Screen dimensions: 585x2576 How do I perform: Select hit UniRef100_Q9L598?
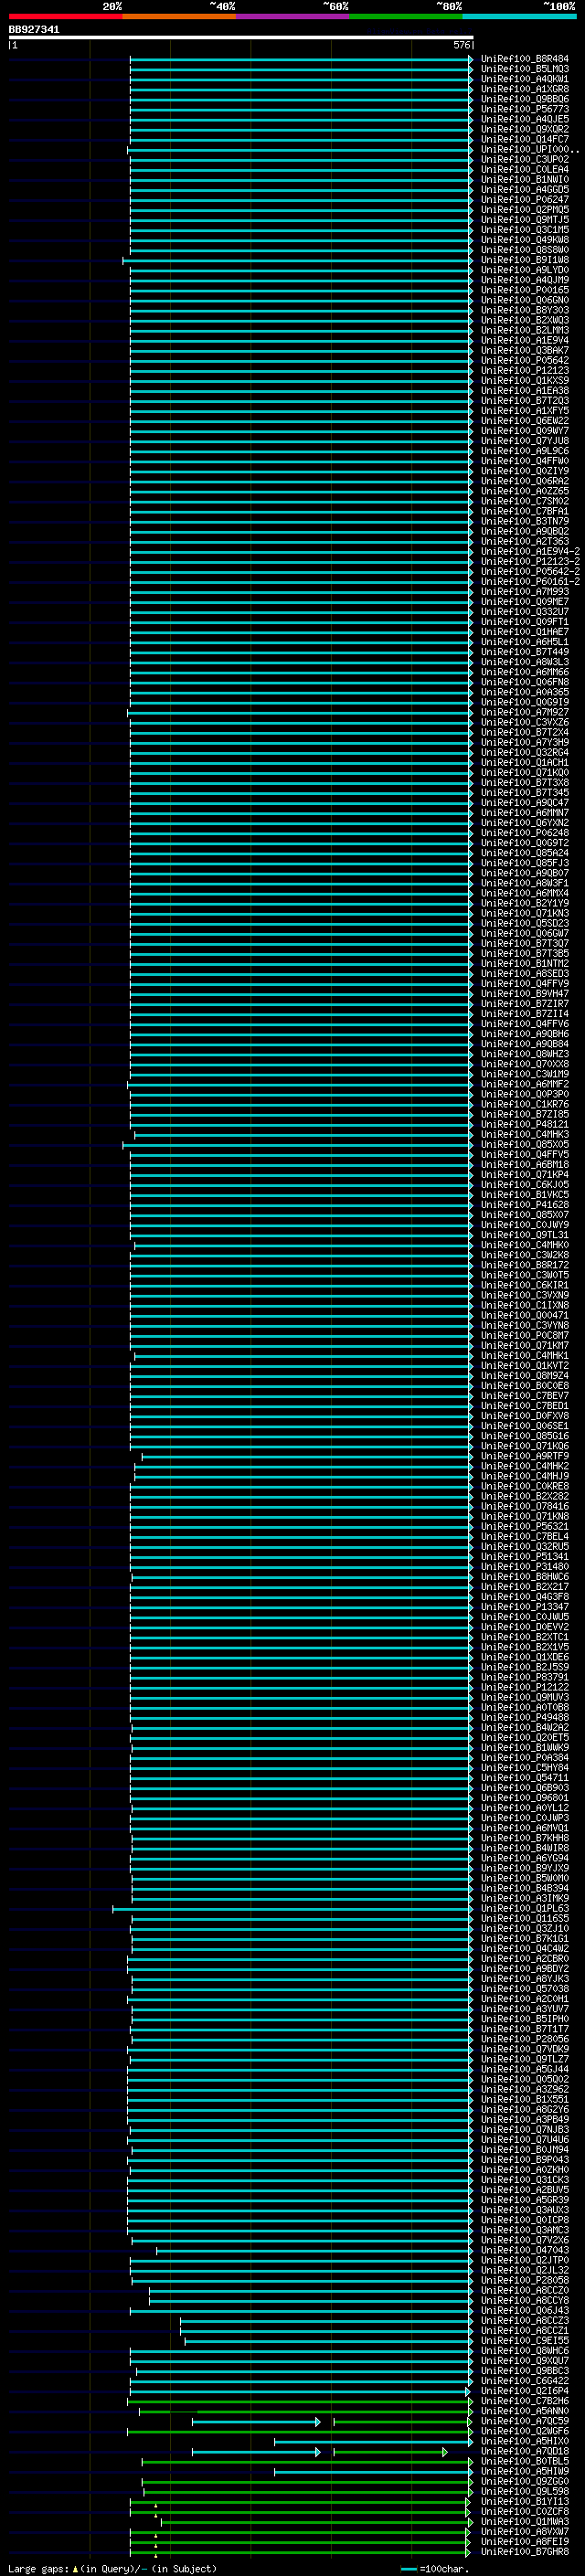pyautogui.click(x=525, y=2491)
